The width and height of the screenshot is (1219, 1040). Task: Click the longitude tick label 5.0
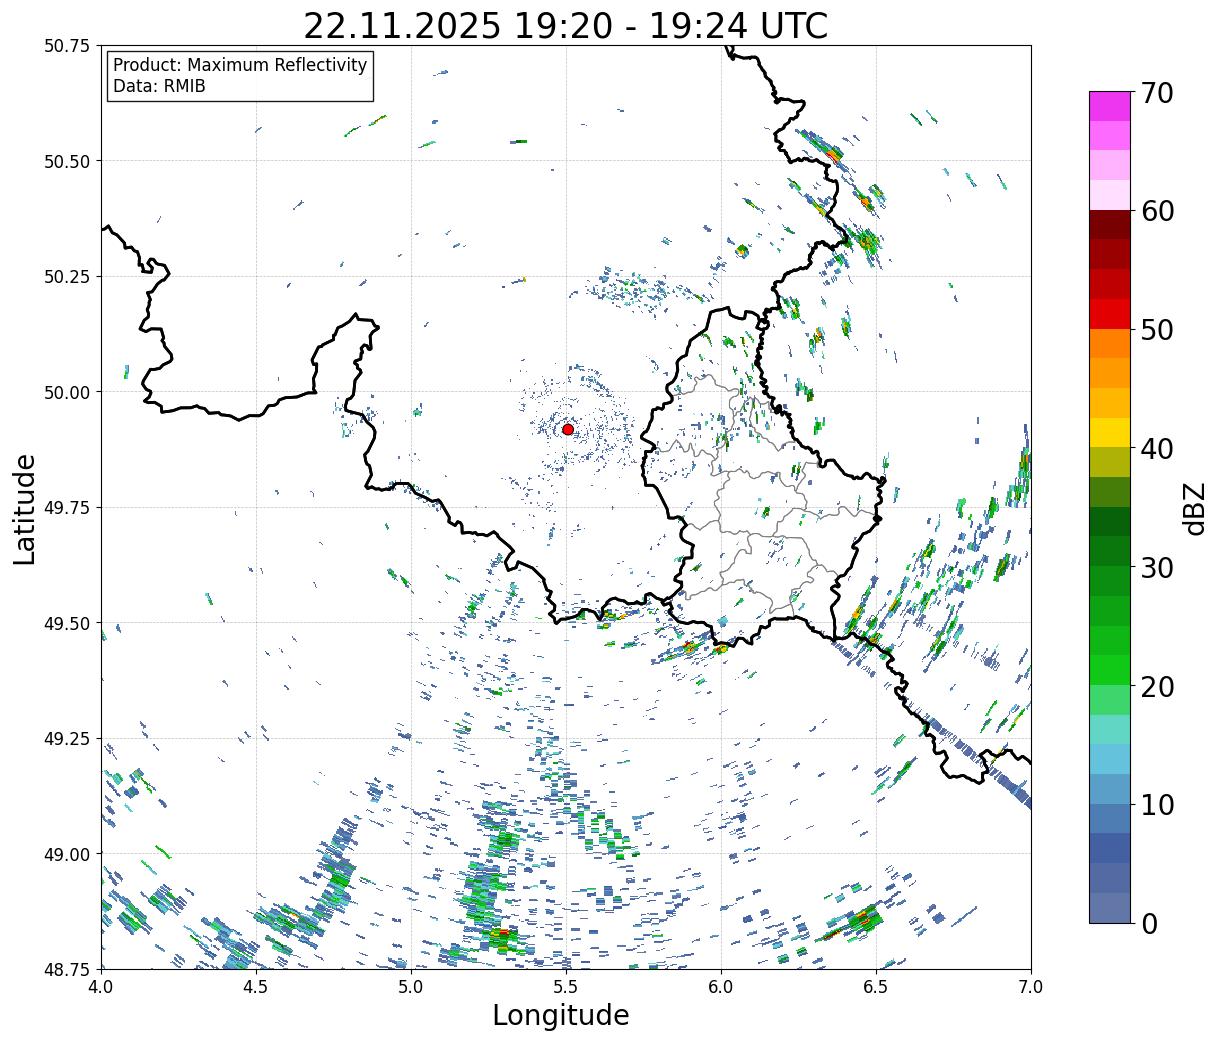[x=411, y=987]
